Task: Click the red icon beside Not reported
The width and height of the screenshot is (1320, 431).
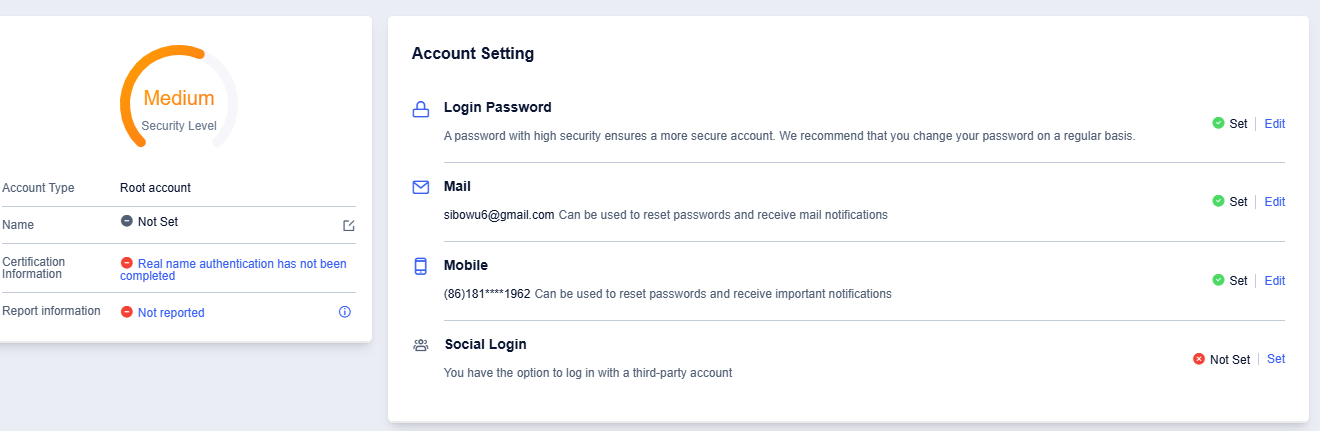Action: (x=127, y=312)
